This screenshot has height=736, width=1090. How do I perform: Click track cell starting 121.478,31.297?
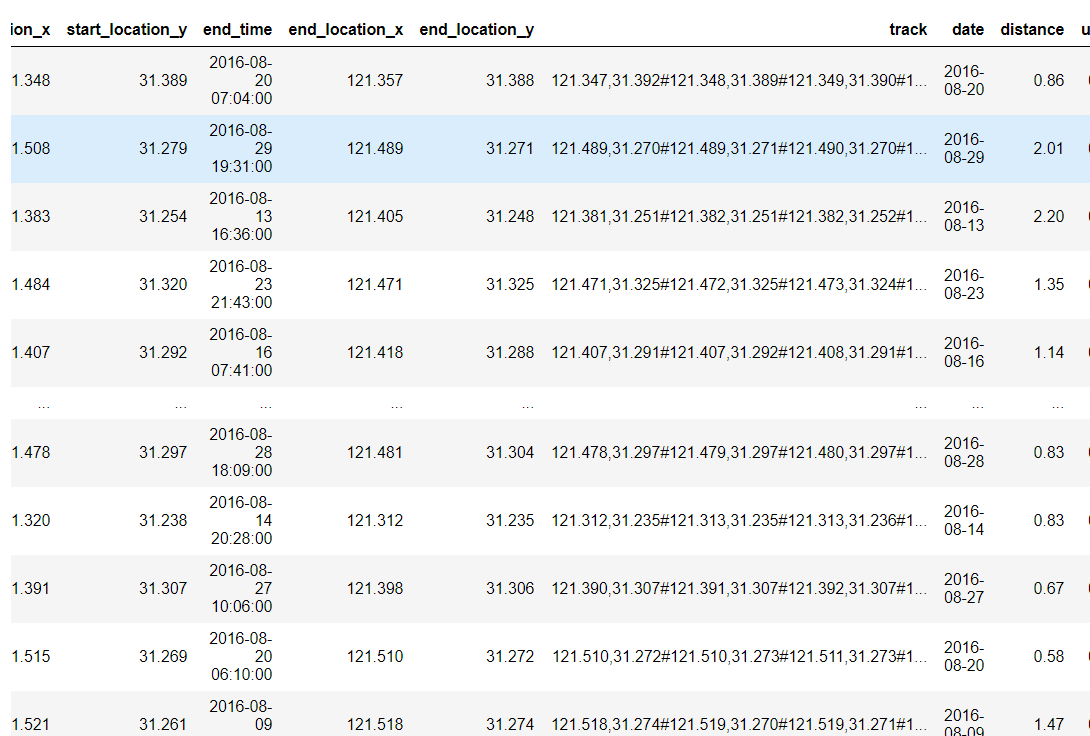click(x=739, y=452)
